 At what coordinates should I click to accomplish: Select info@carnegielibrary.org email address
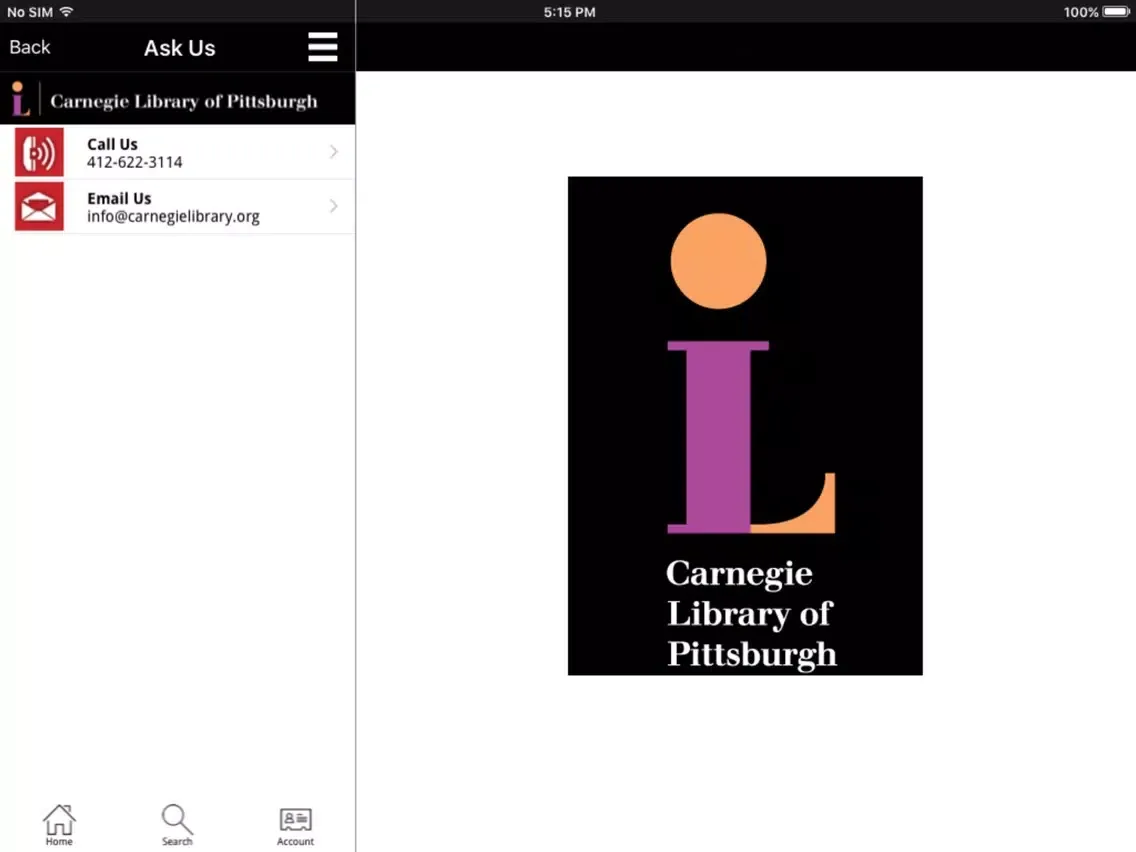pos(173,217)
